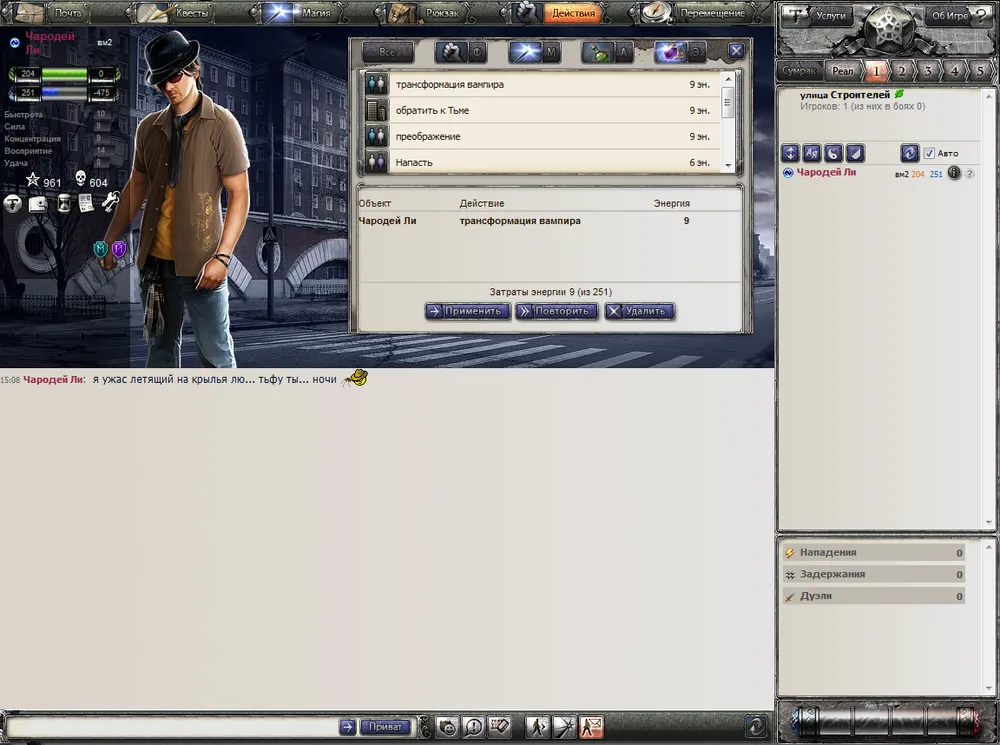
Task: Click exclamation speech bubble icon
Action: (473, 727)
